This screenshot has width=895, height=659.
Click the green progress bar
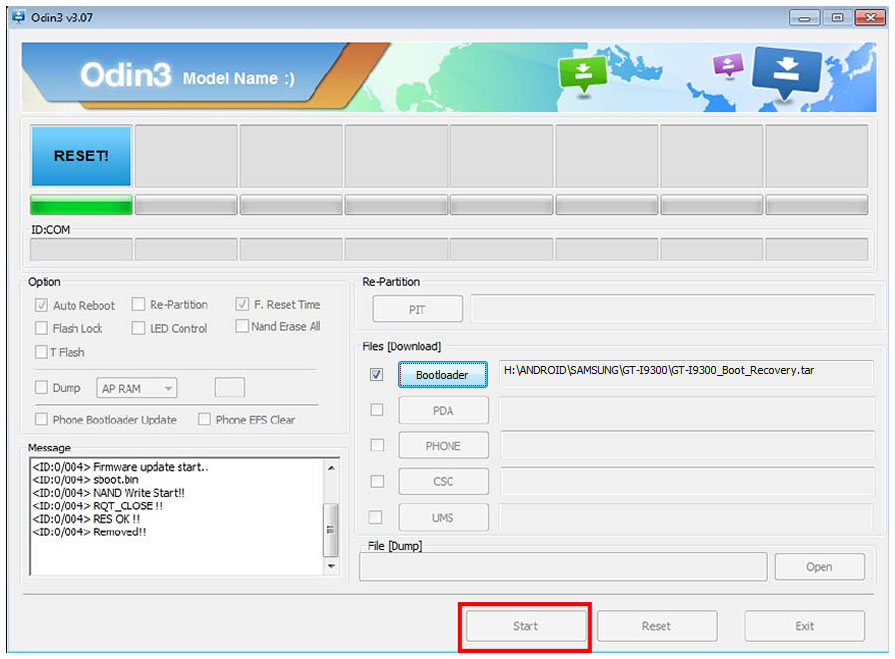tap(80, 205)
